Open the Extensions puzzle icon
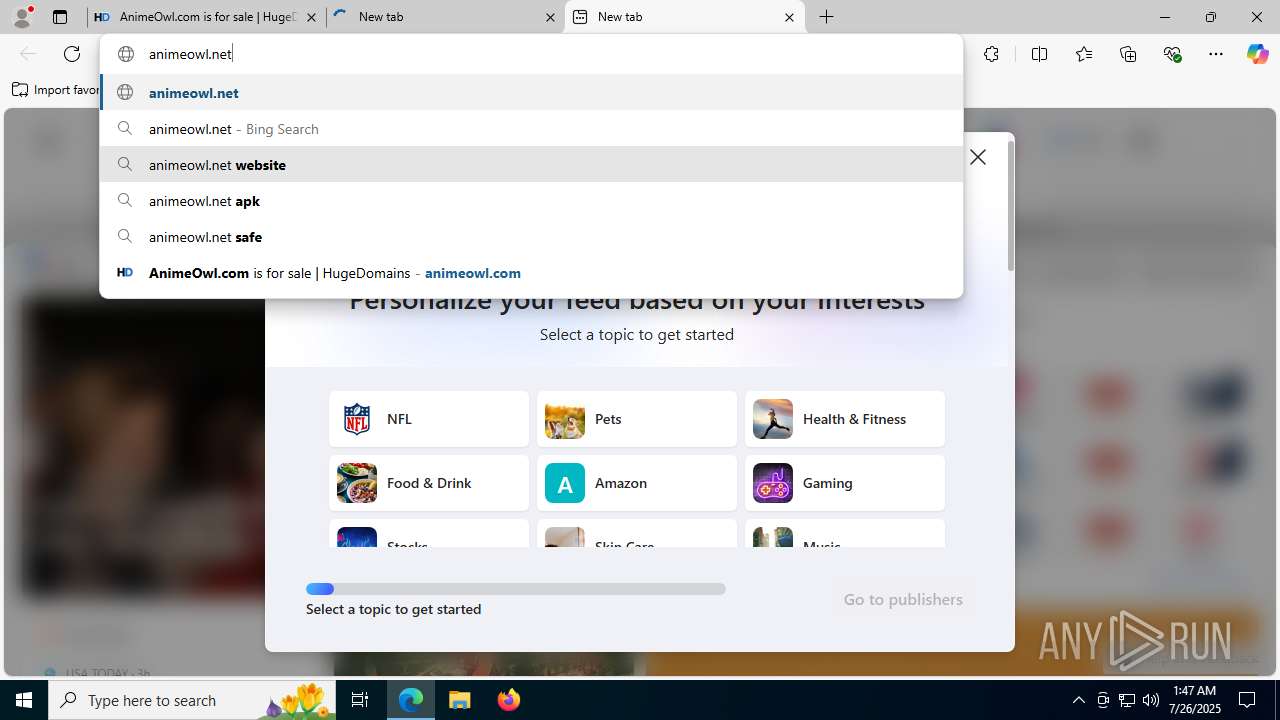This screenshot has height=720, width=1280. [991, 54]
